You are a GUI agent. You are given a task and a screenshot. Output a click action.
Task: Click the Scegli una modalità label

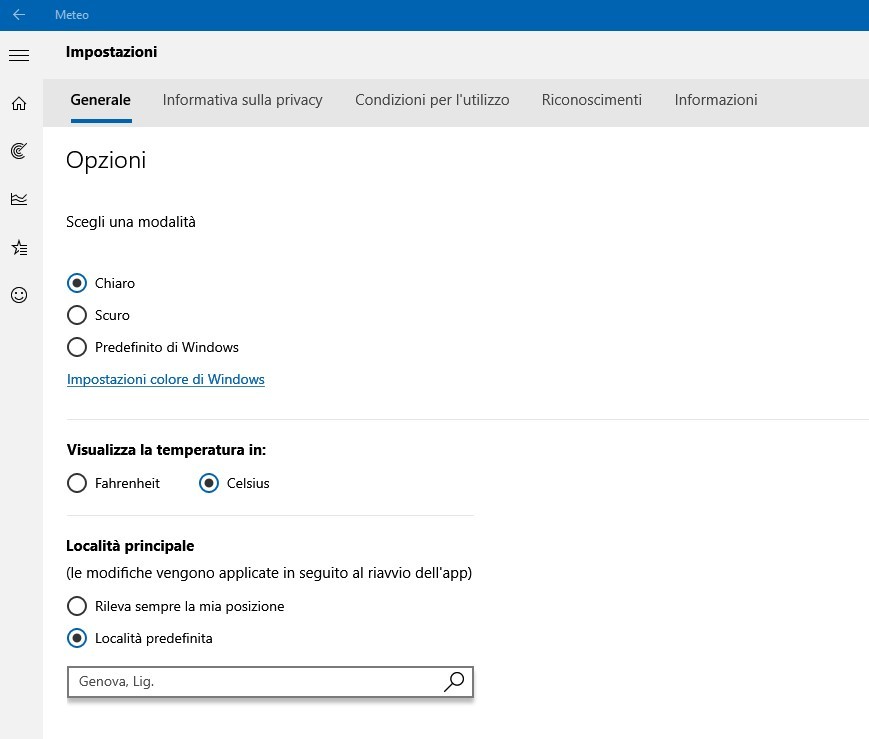point(131,222)
